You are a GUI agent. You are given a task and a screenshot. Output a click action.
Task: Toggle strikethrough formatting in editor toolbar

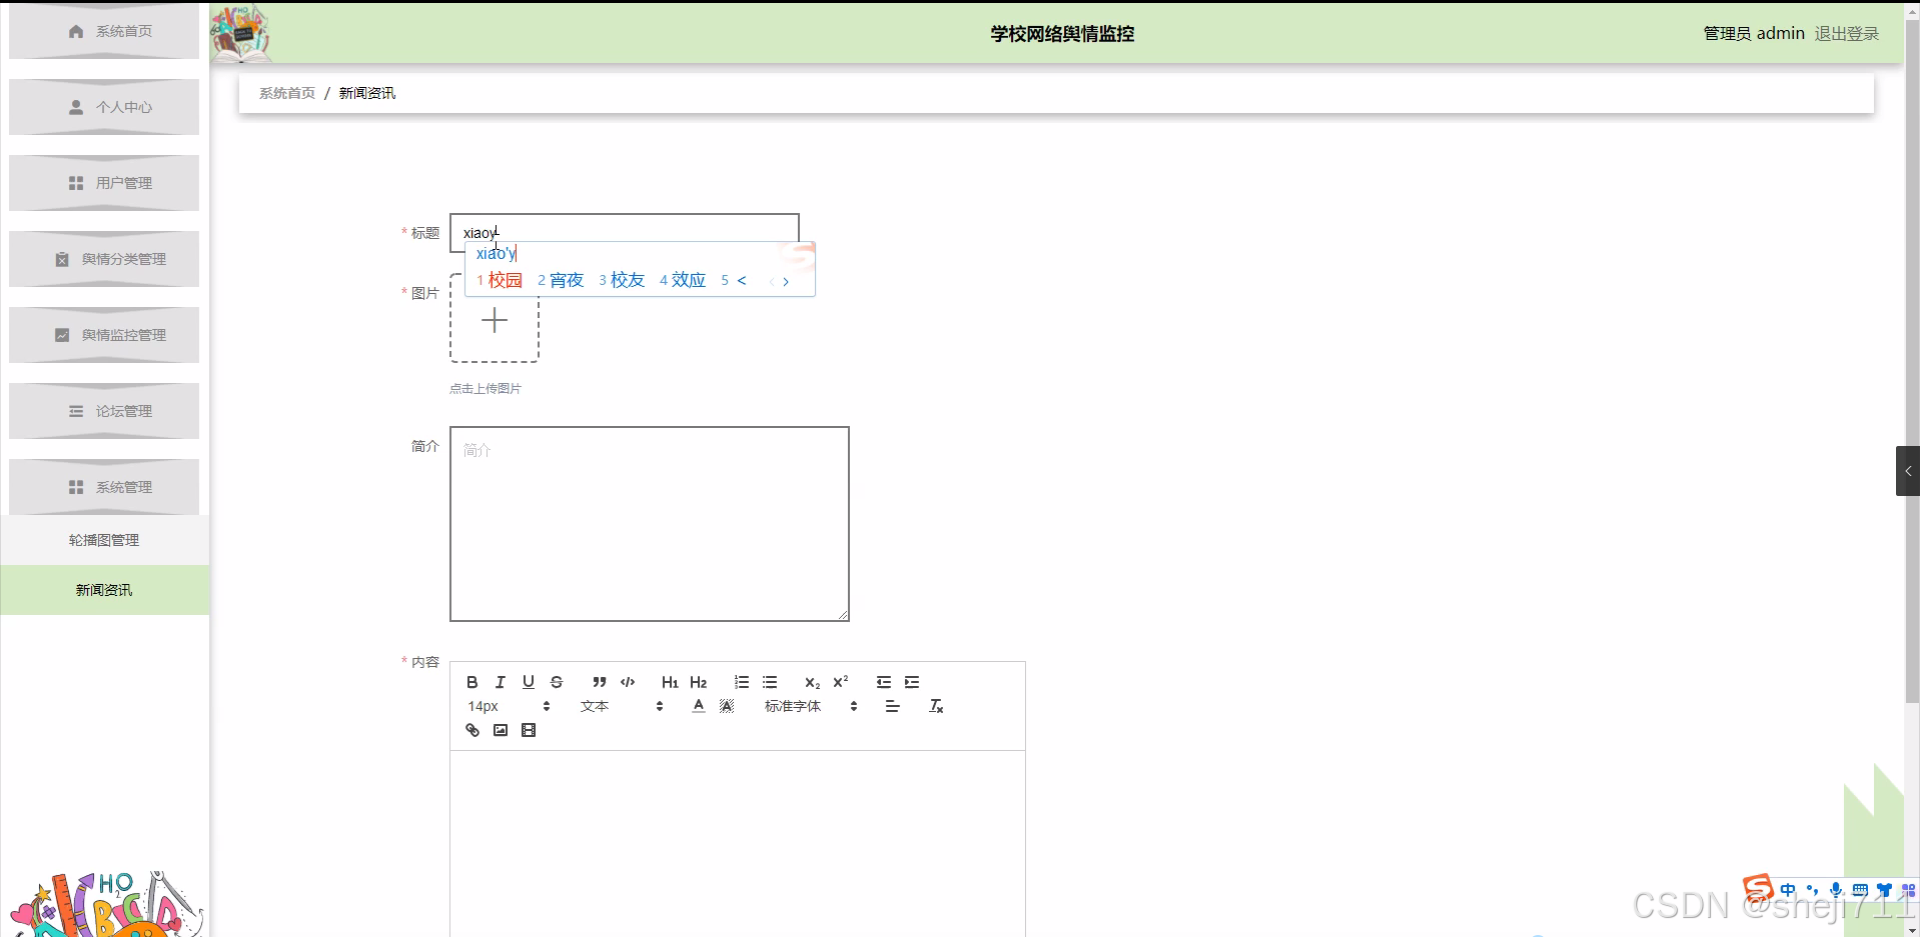[556, 682]
